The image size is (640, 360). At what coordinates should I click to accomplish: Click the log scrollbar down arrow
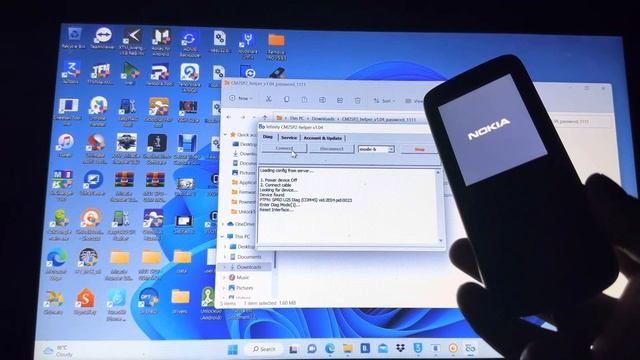(440, 241)
